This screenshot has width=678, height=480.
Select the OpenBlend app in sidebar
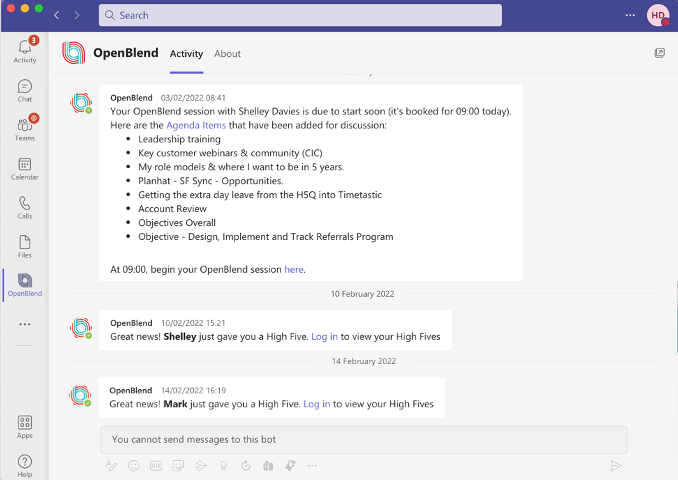(x=25, y=285)
